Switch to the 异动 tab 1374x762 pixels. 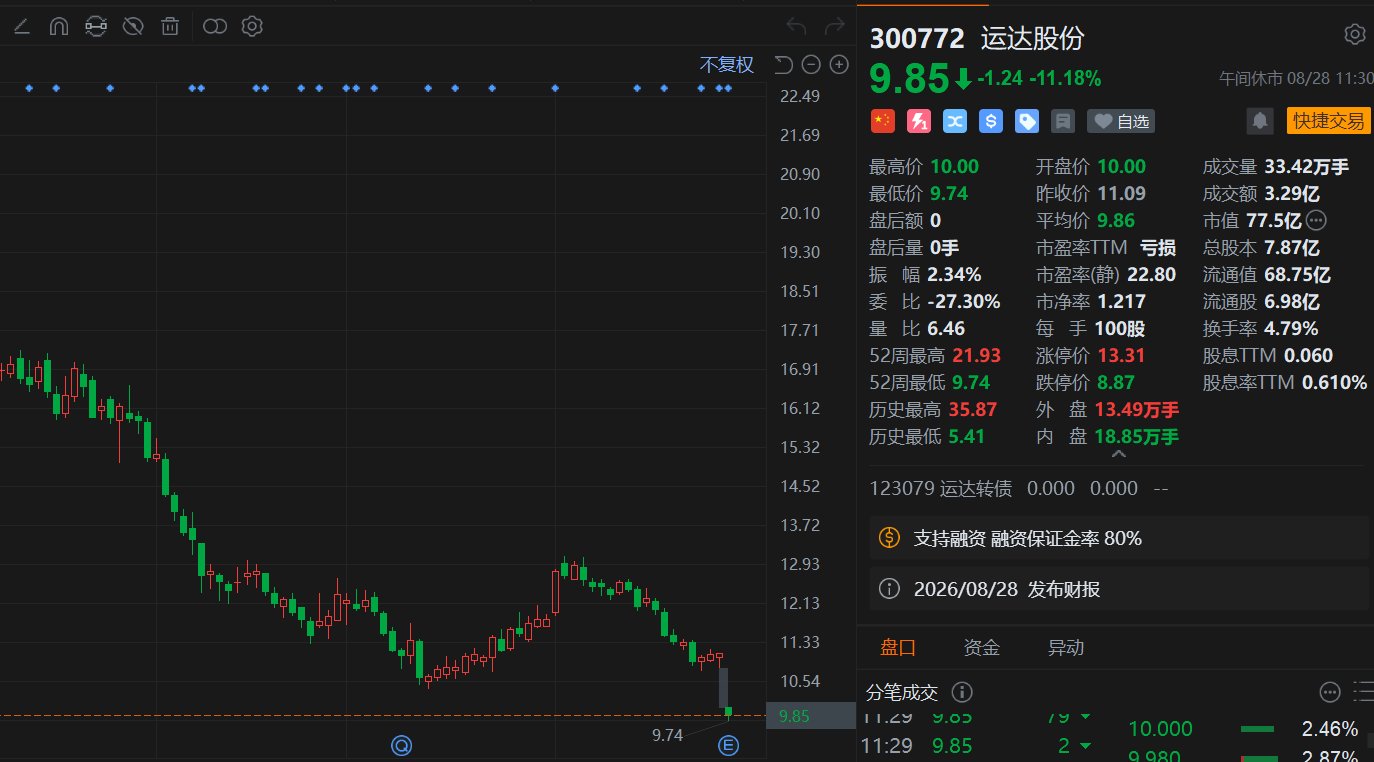pos(1065,648)
